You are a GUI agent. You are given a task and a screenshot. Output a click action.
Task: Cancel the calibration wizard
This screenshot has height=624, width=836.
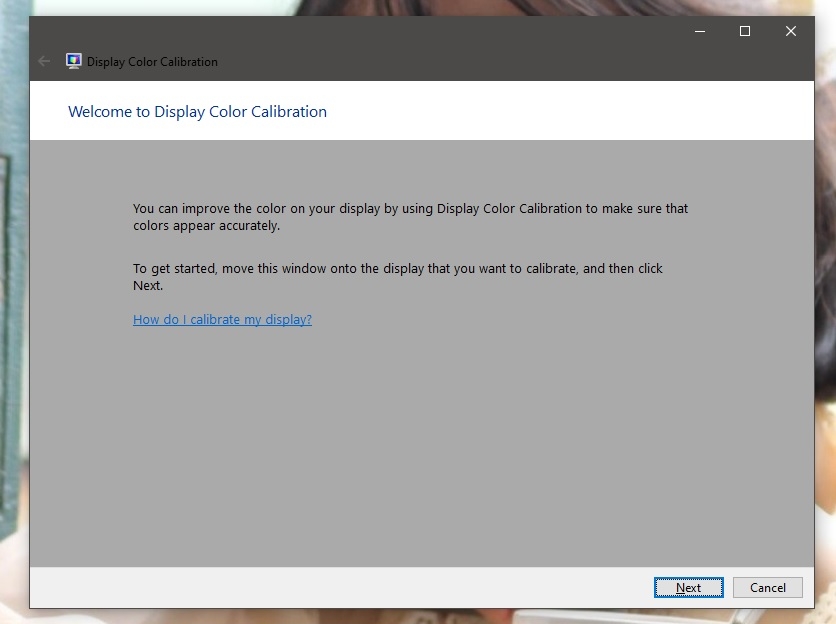[x=767, y=587]
